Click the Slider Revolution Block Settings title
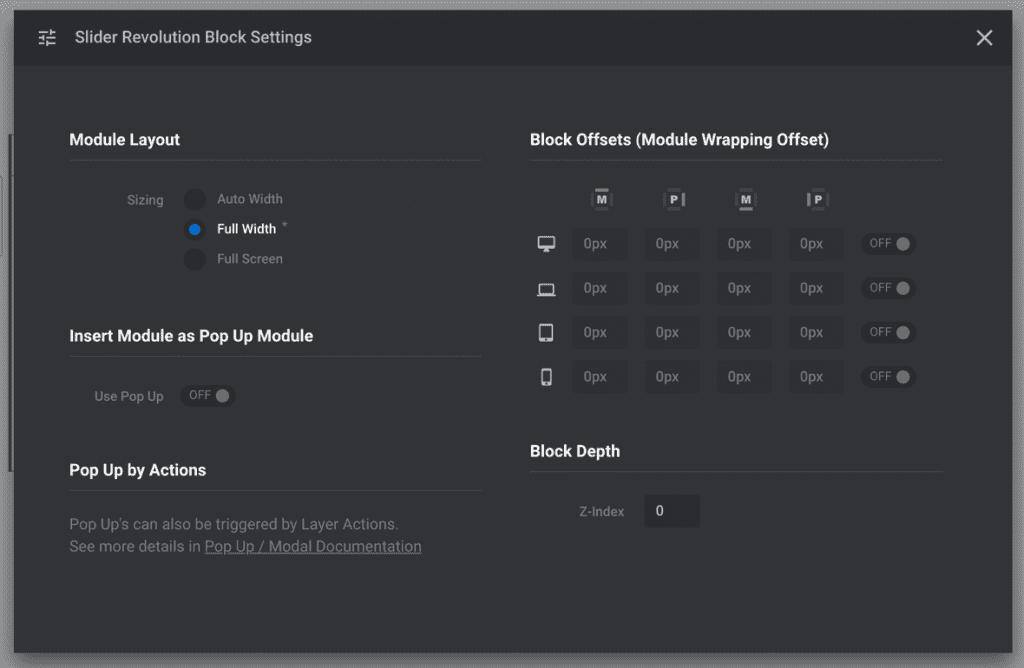 [193, 37]
